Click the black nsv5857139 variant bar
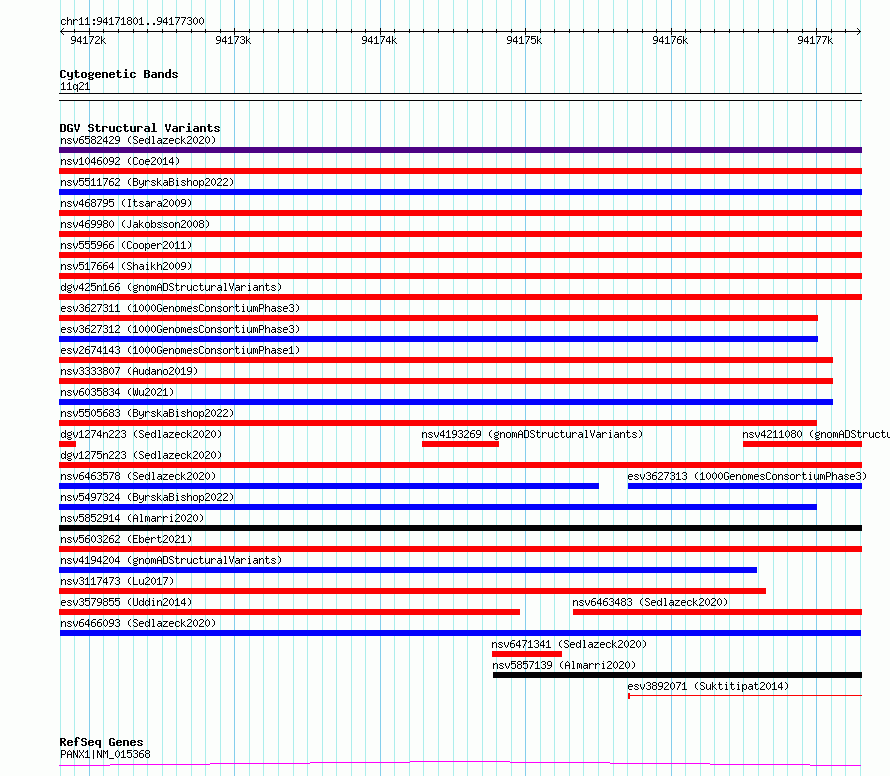This screenshot has width=890, height=776. coord(677,675)
